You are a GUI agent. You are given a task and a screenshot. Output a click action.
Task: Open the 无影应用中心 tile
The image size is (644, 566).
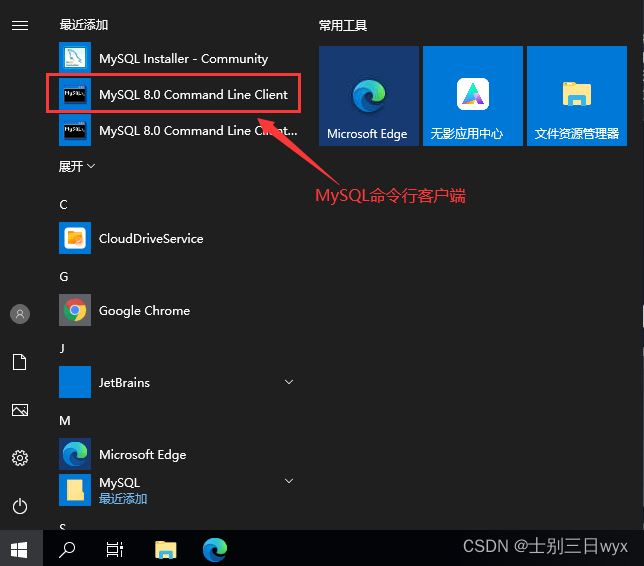click(x=473, y=96)
